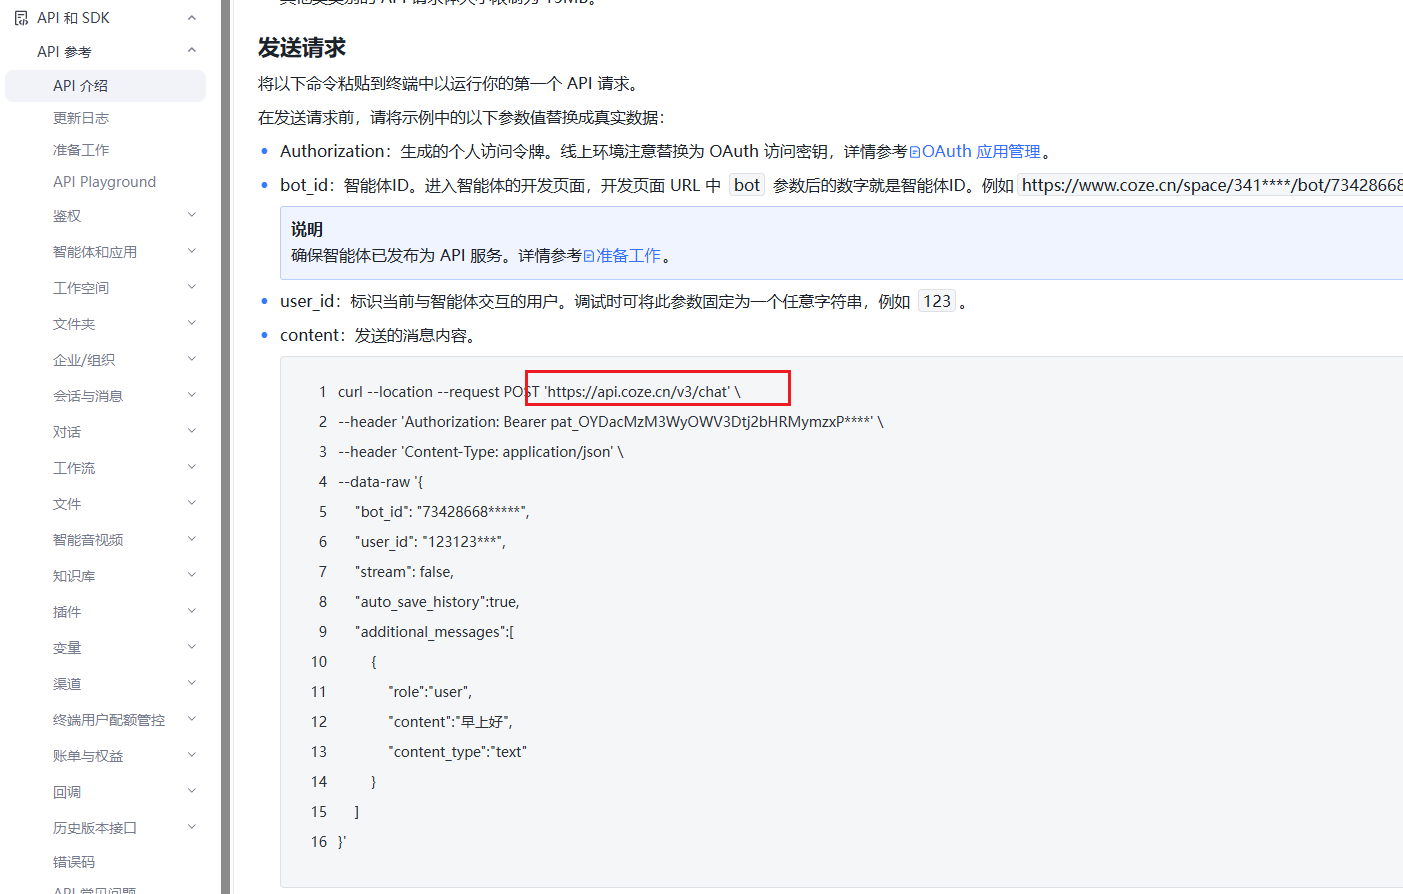Open the 错误码 page
The image size is (1403, 894).
click(74, 862)
